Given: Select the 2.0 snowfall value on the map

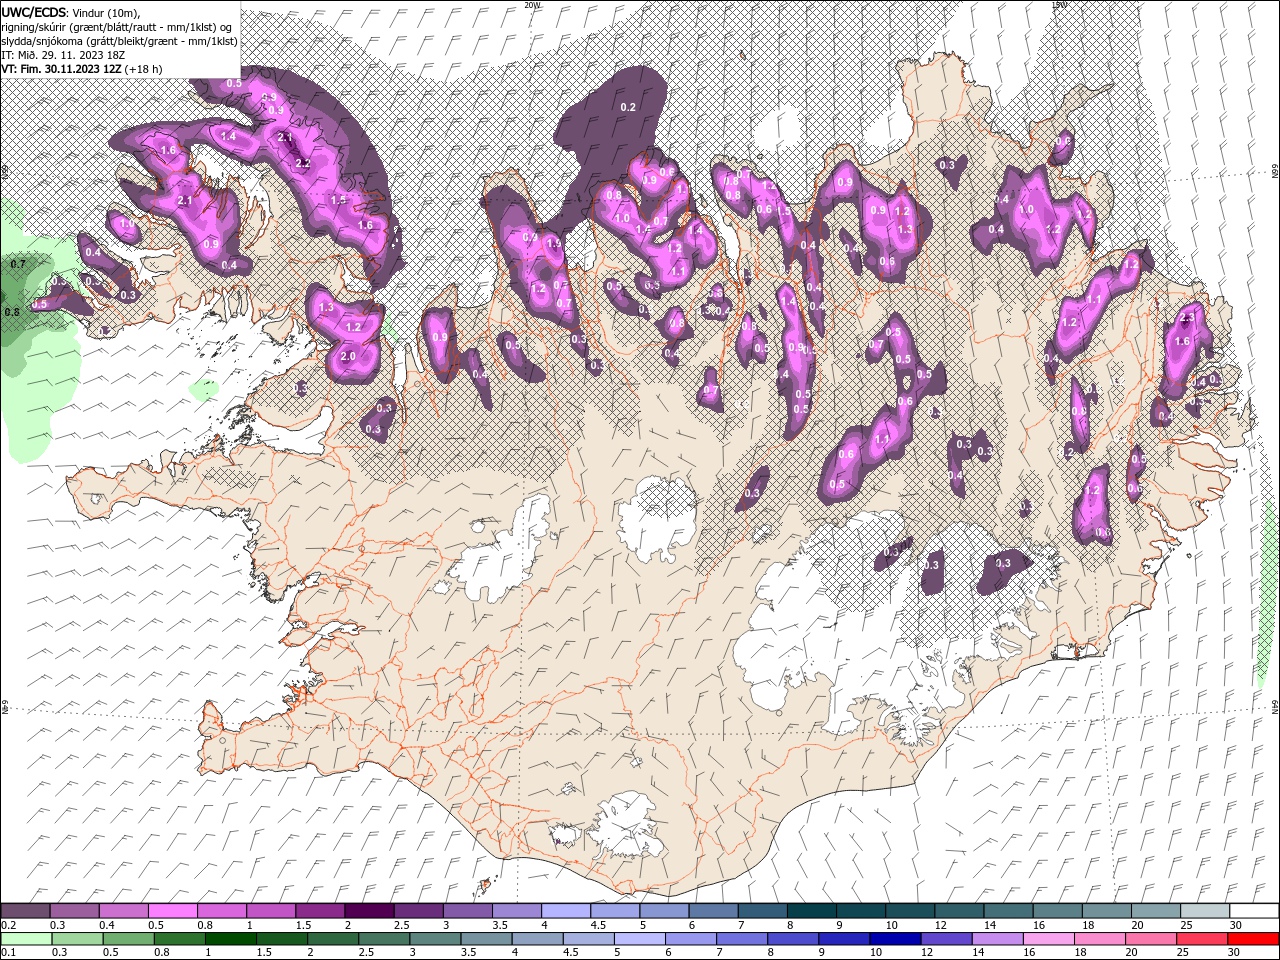Looking at the screenshot, I should tap(348, 356).
